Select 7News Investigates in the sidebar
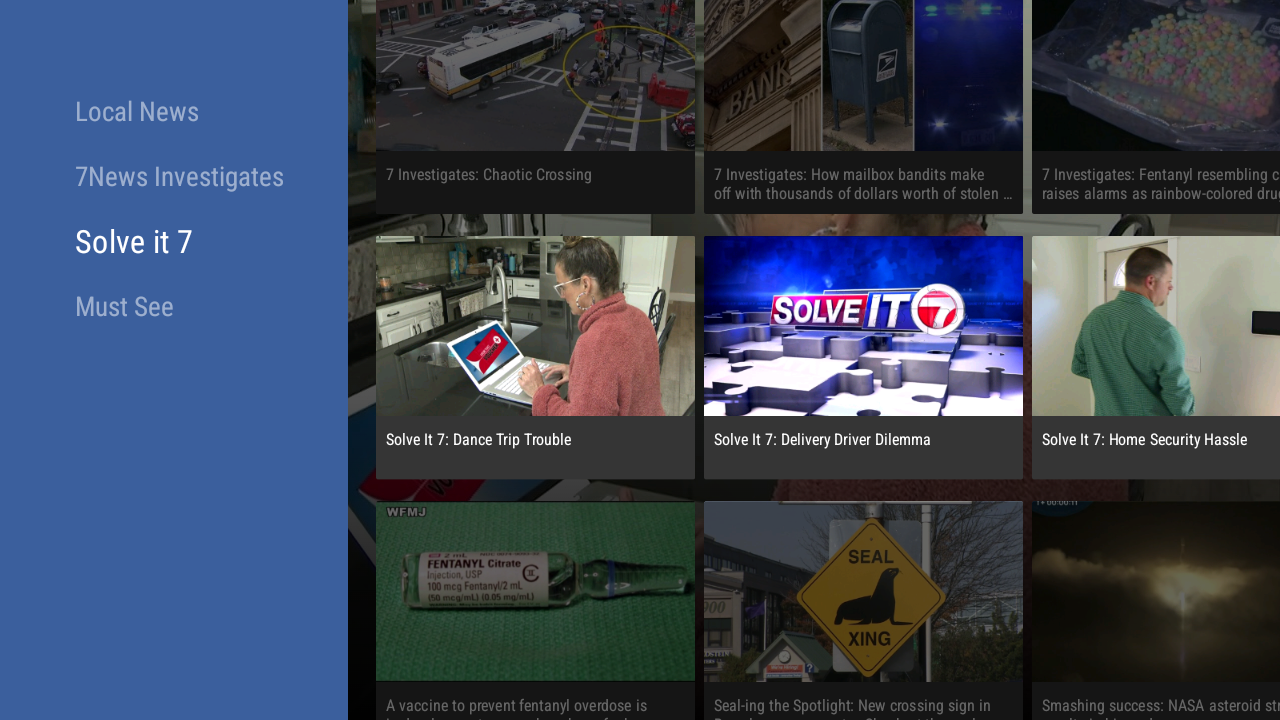This screenshot has height=720, width=1280. (179, 177)
